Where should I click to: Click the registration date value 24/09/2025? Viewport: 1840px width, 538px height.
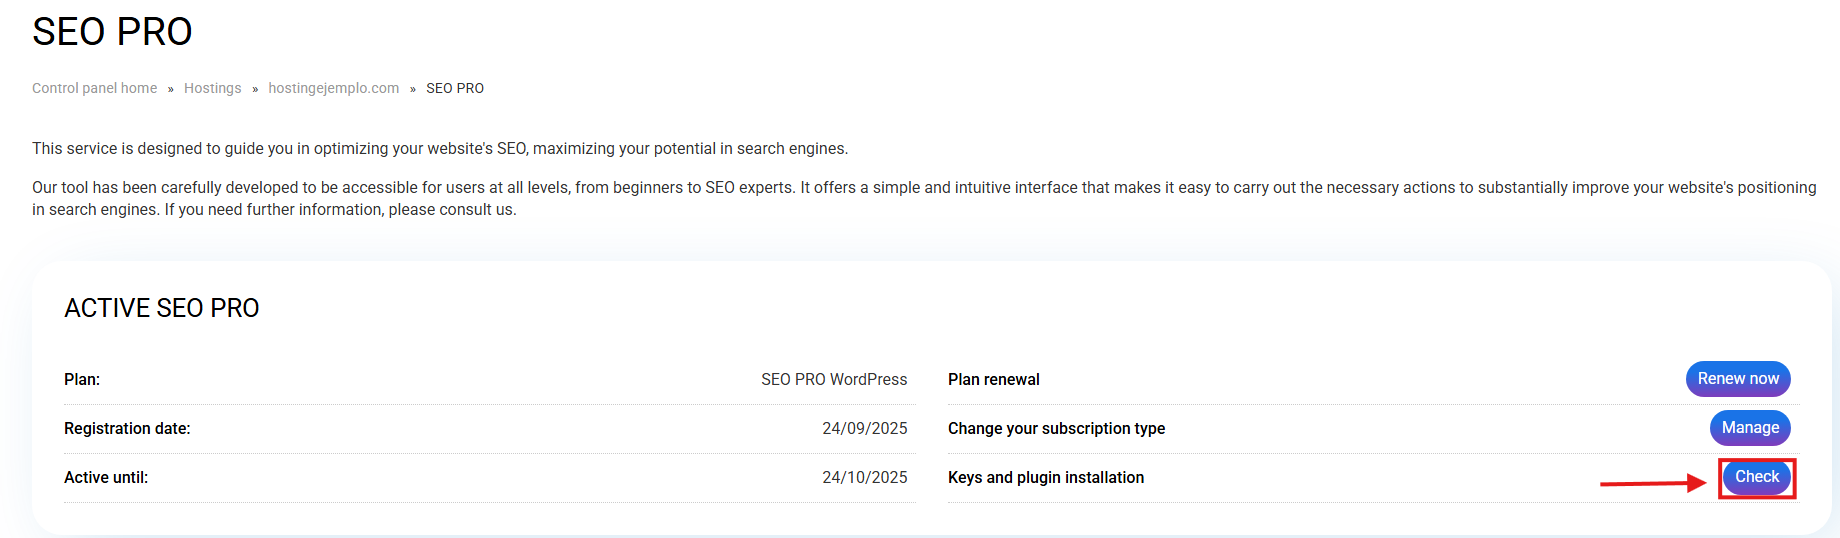pyautogui.click(x=864, y=429)
